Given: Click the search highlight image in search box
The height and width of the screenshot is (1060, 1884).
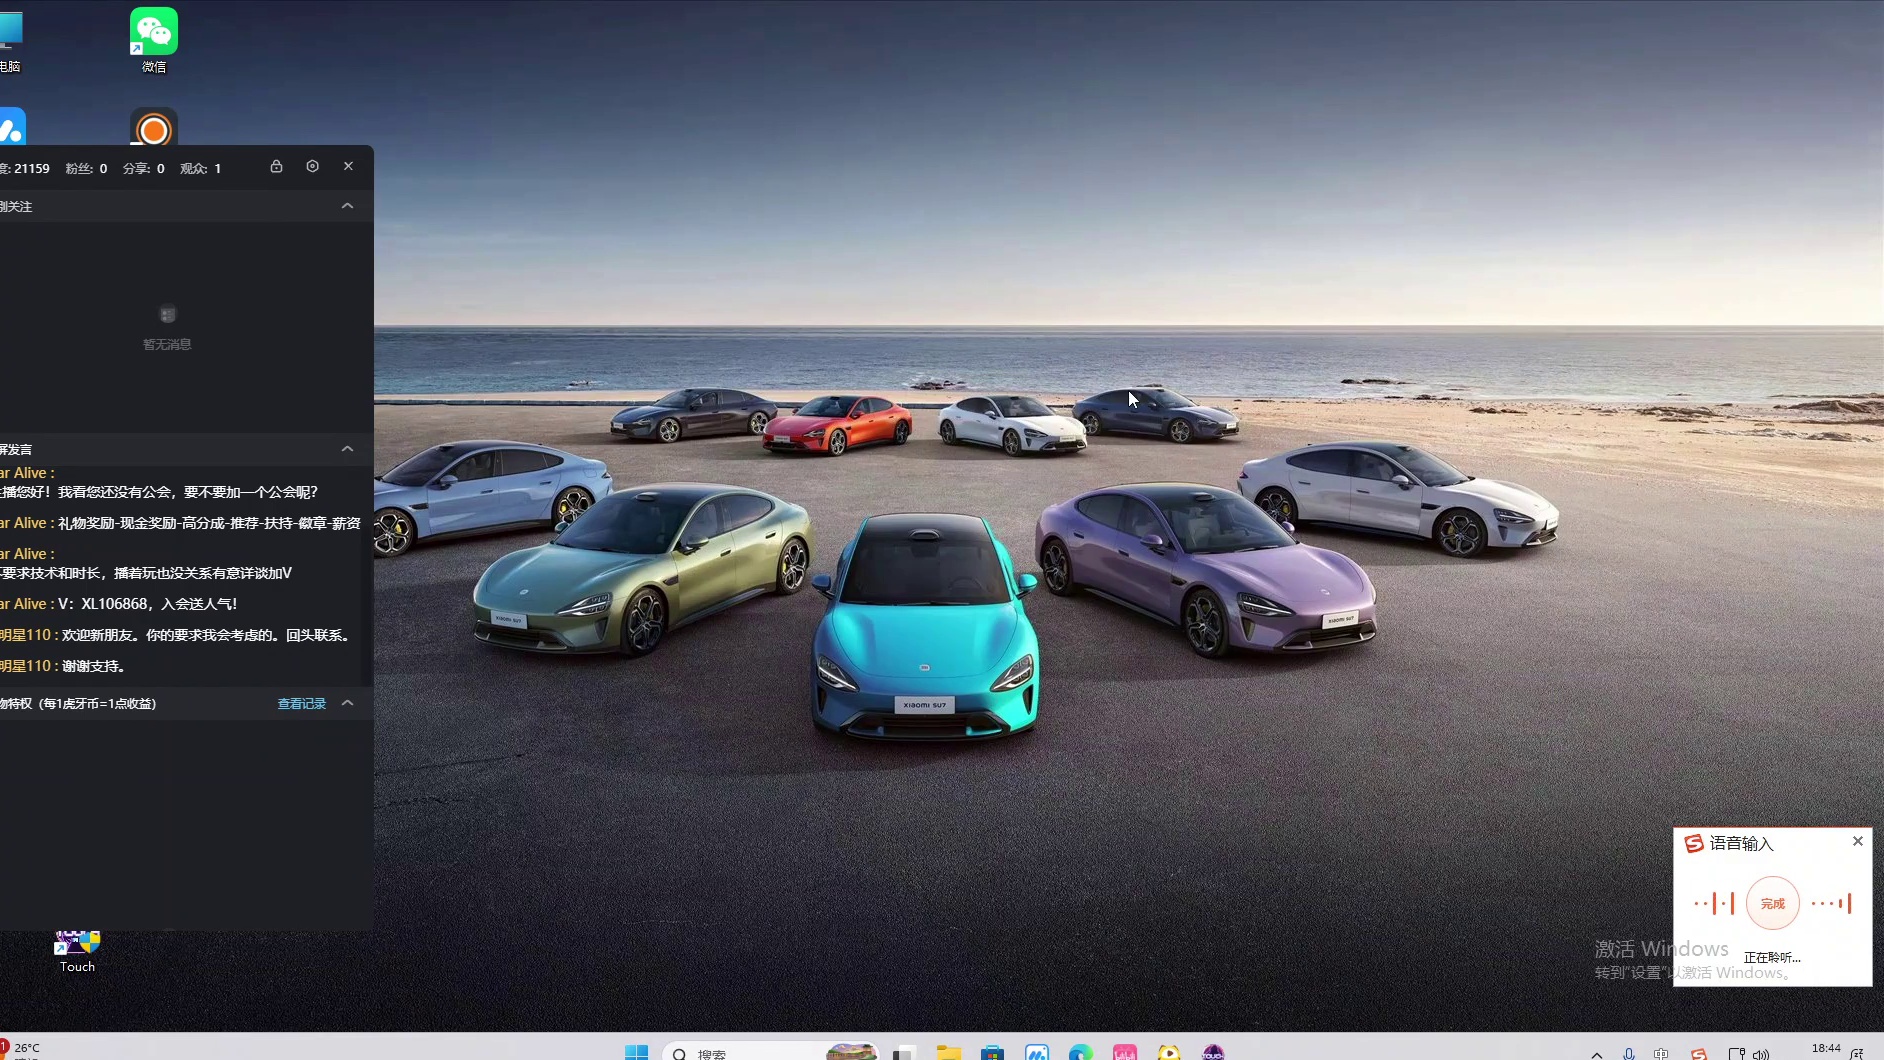Looking at the screenshot, I should [x=852, y=1052].
